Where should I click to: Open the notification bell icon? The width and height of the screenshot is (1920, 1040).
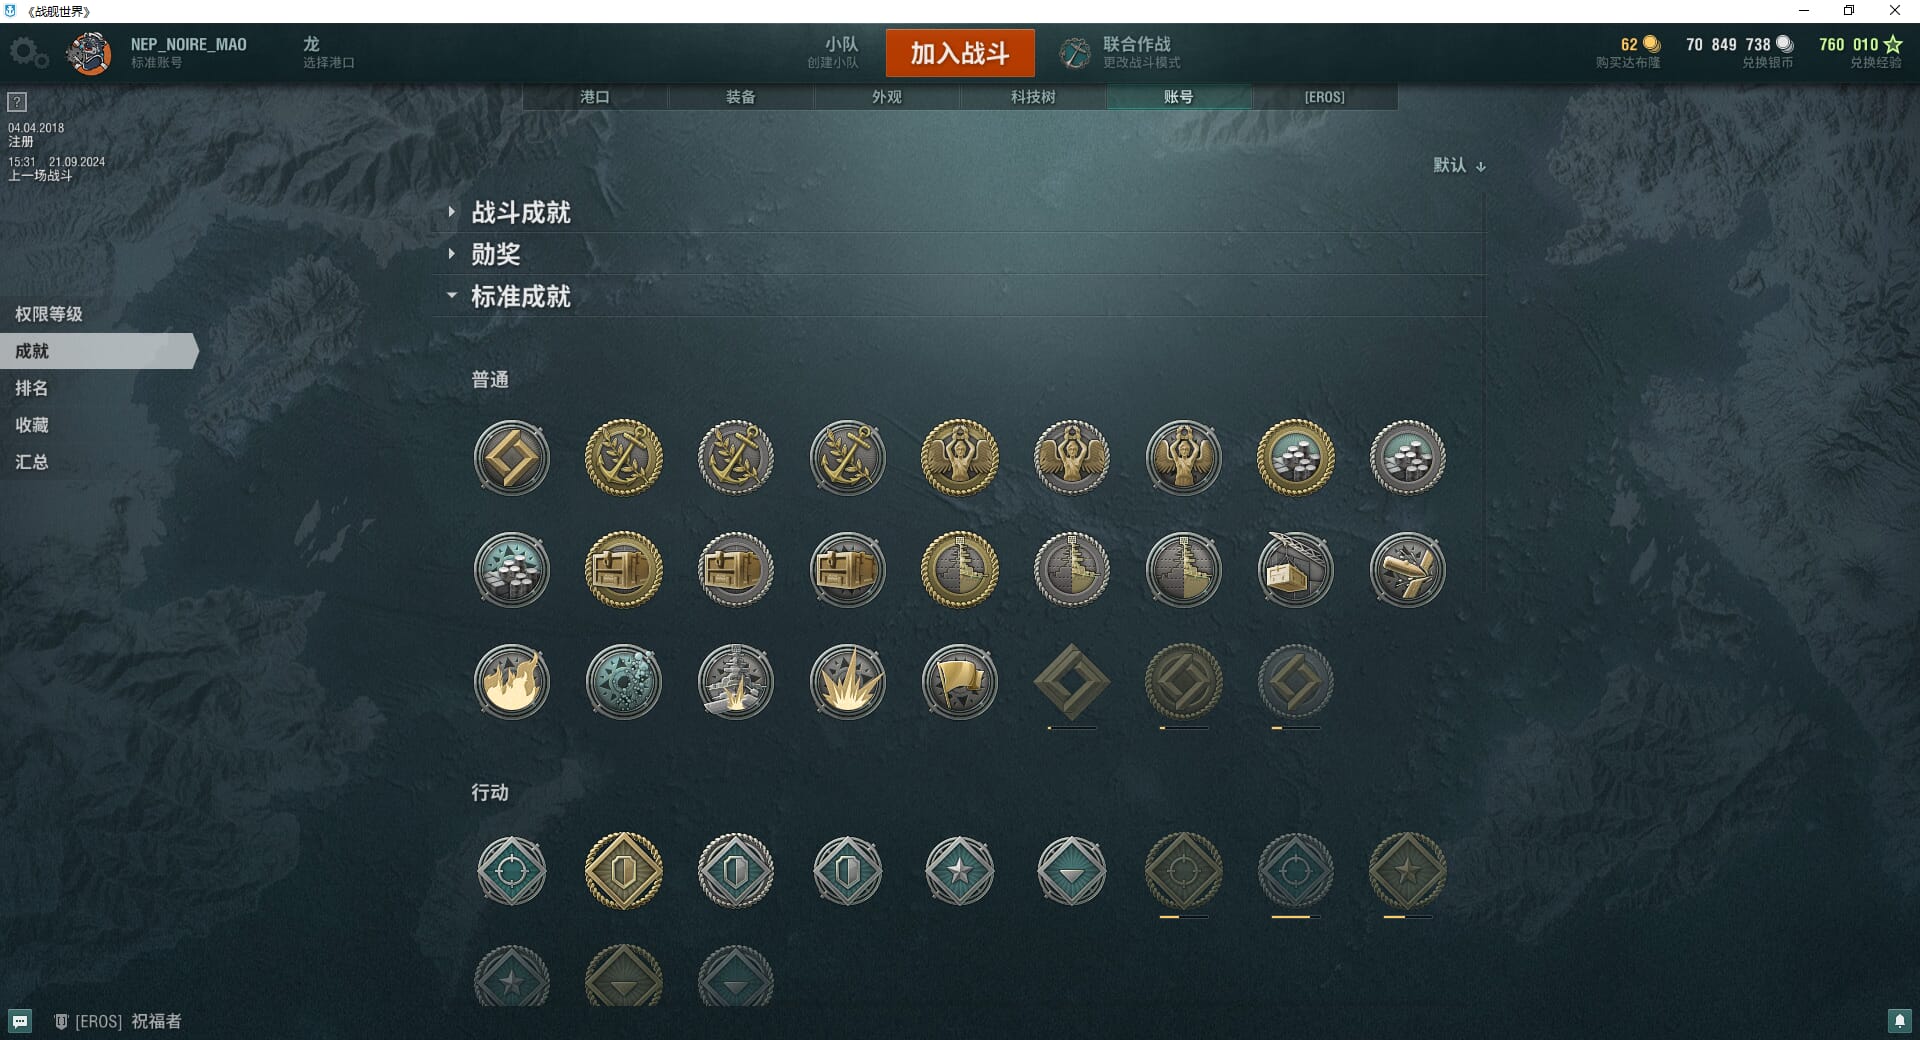coord(1899,1021)
